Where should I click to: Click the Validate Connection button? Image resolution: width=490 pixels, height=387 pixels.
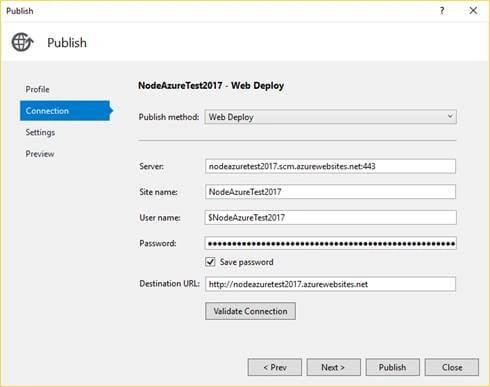pos(250,311)
